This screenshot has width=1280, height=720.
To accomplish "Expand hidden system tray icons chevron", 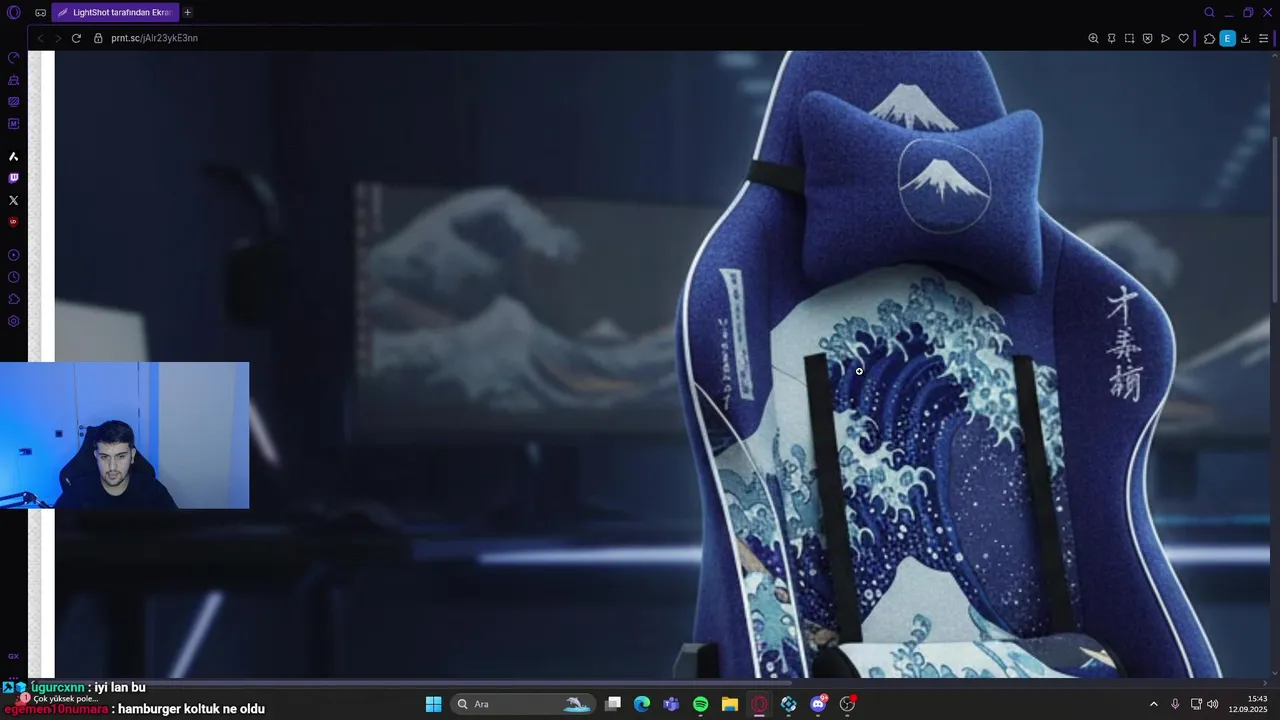I will [1153, 704].
